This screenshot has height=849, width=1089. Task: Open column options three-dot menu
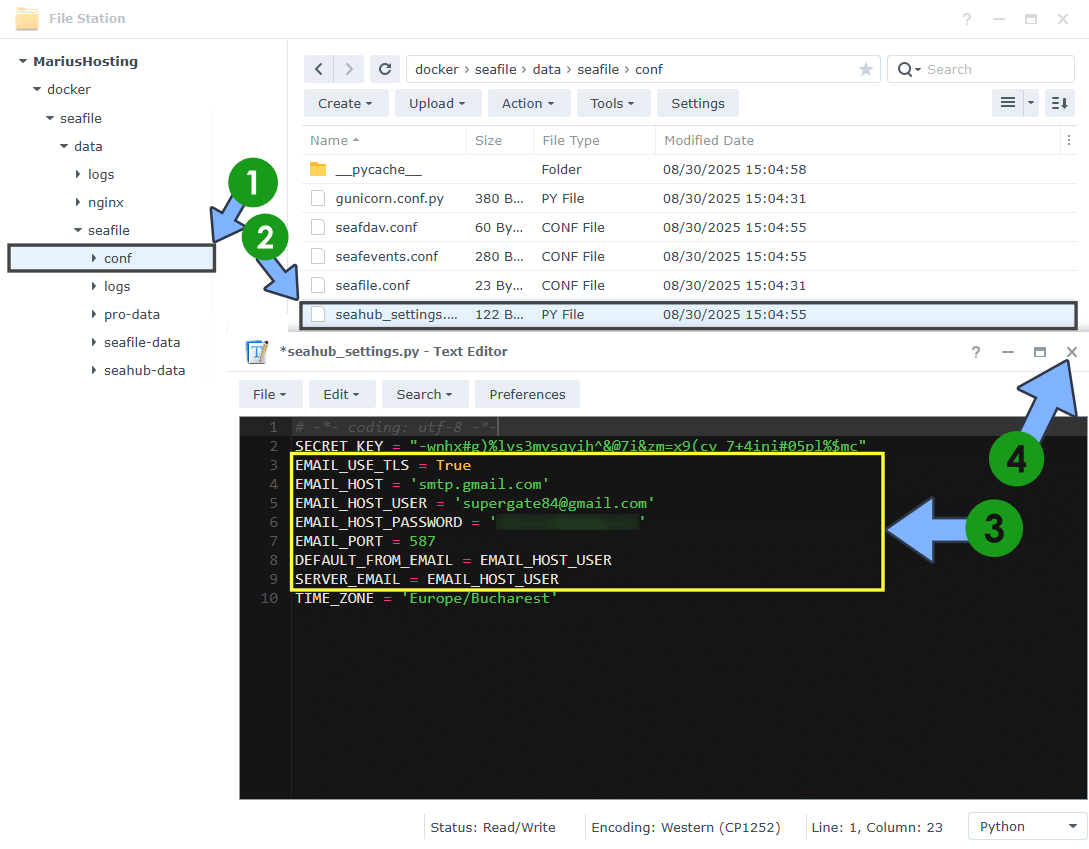(1069, 140)
